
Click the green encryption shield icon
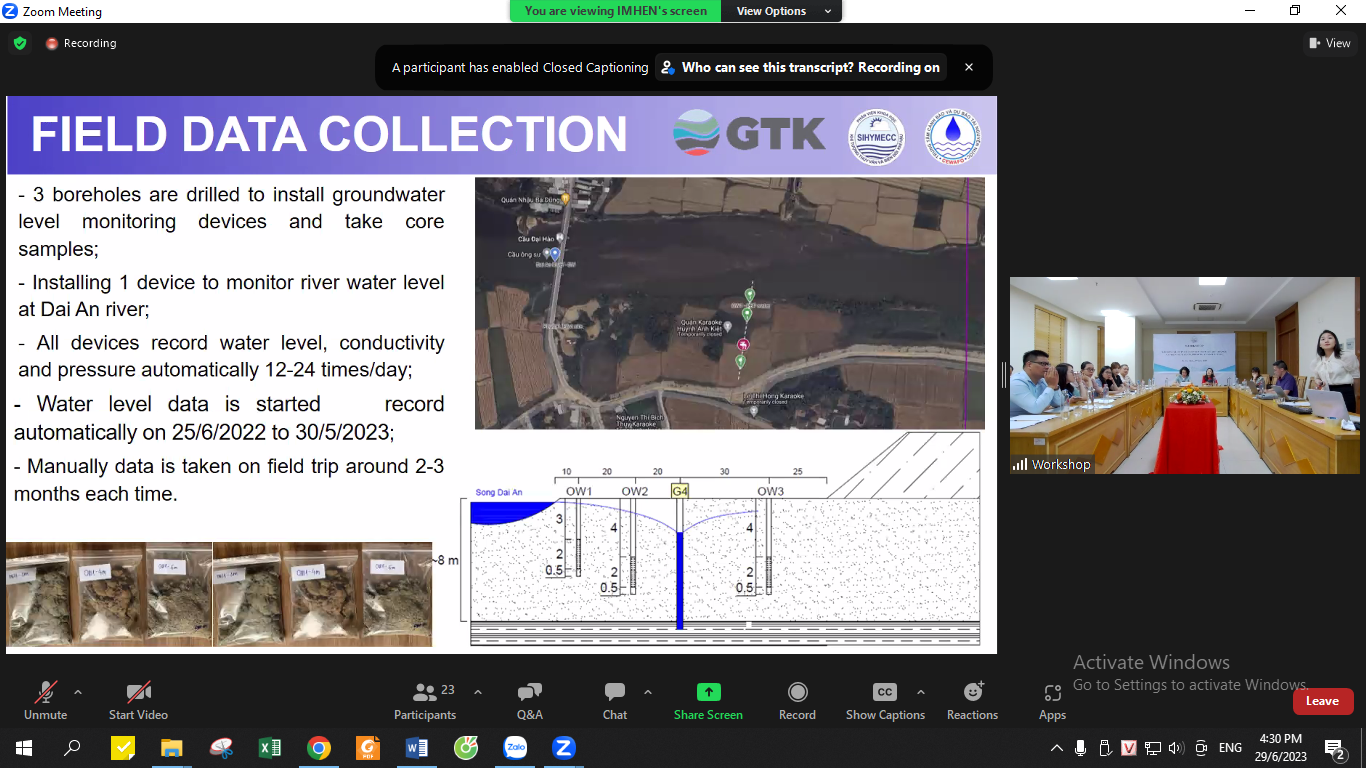pos(20,43)
